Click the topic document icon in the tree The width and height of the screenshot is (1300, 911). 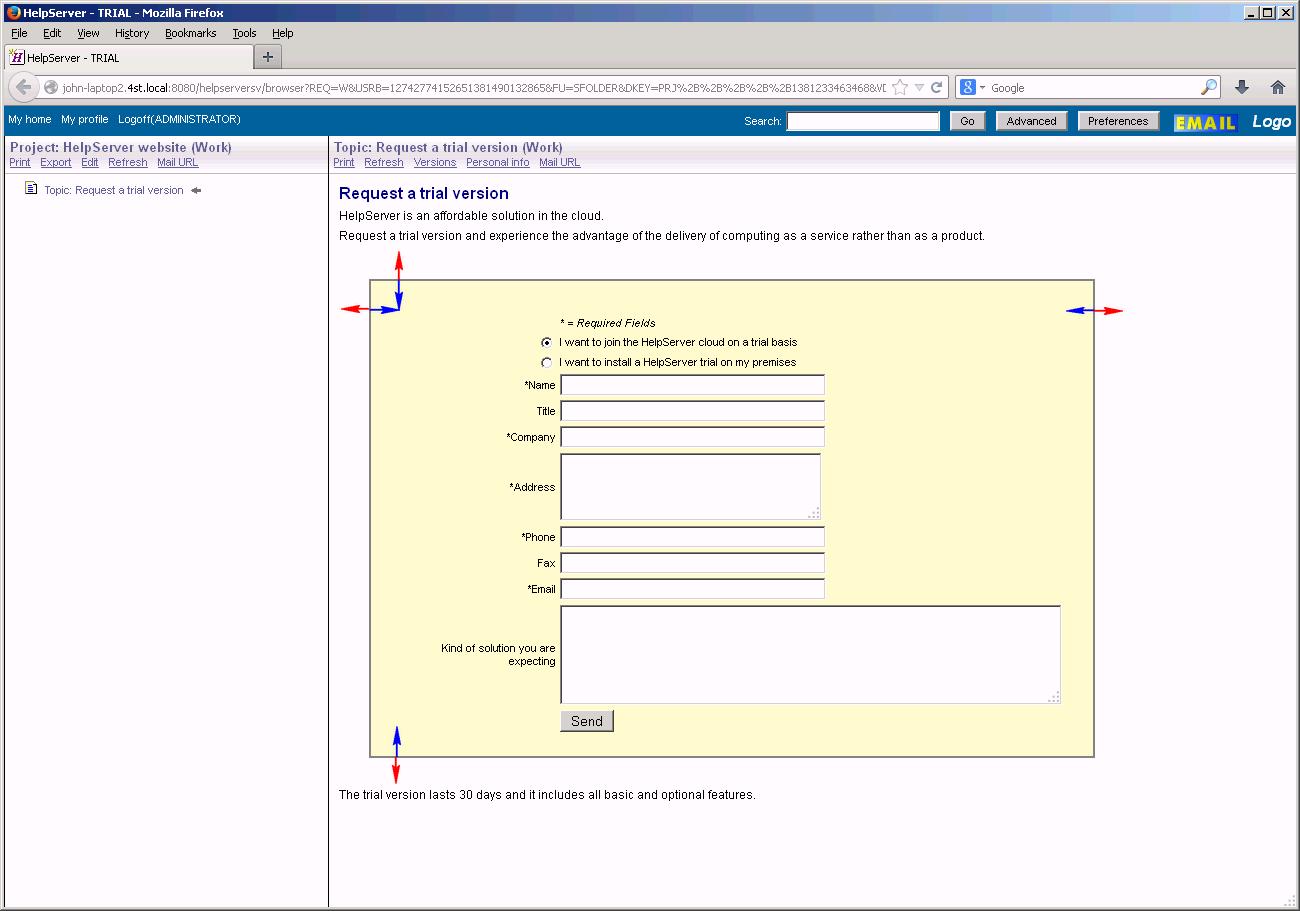33,189
